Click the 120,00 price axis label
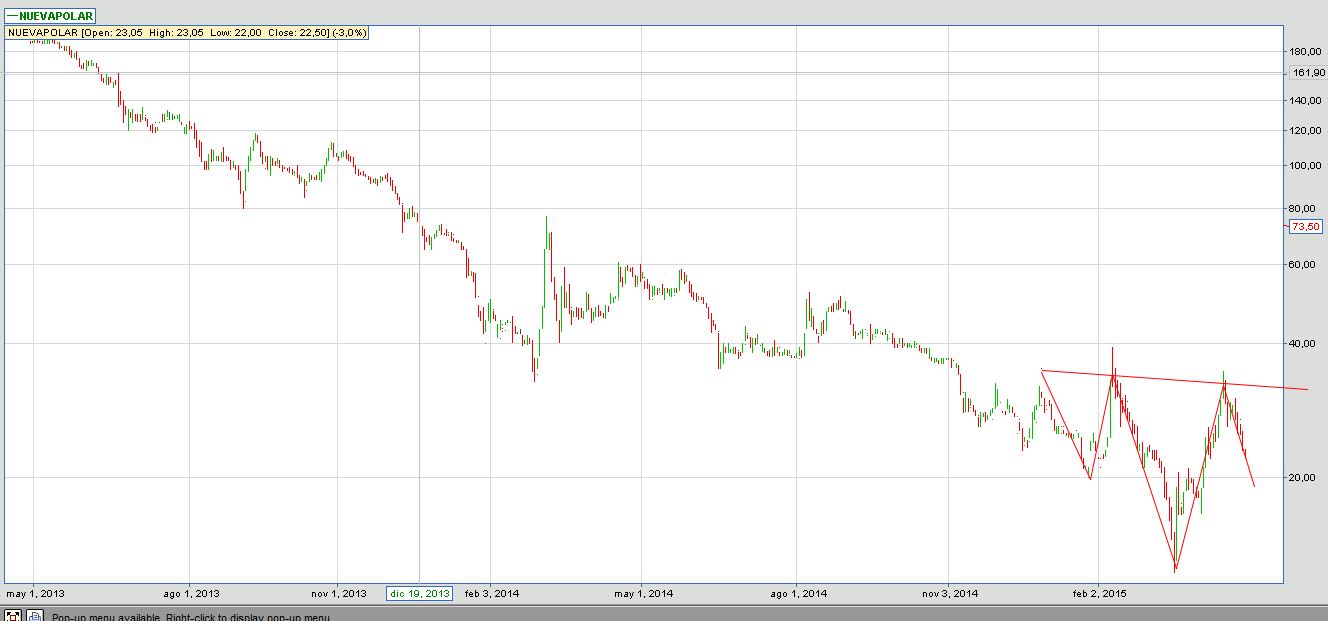1328x621 pixels. pos(1307,132)
